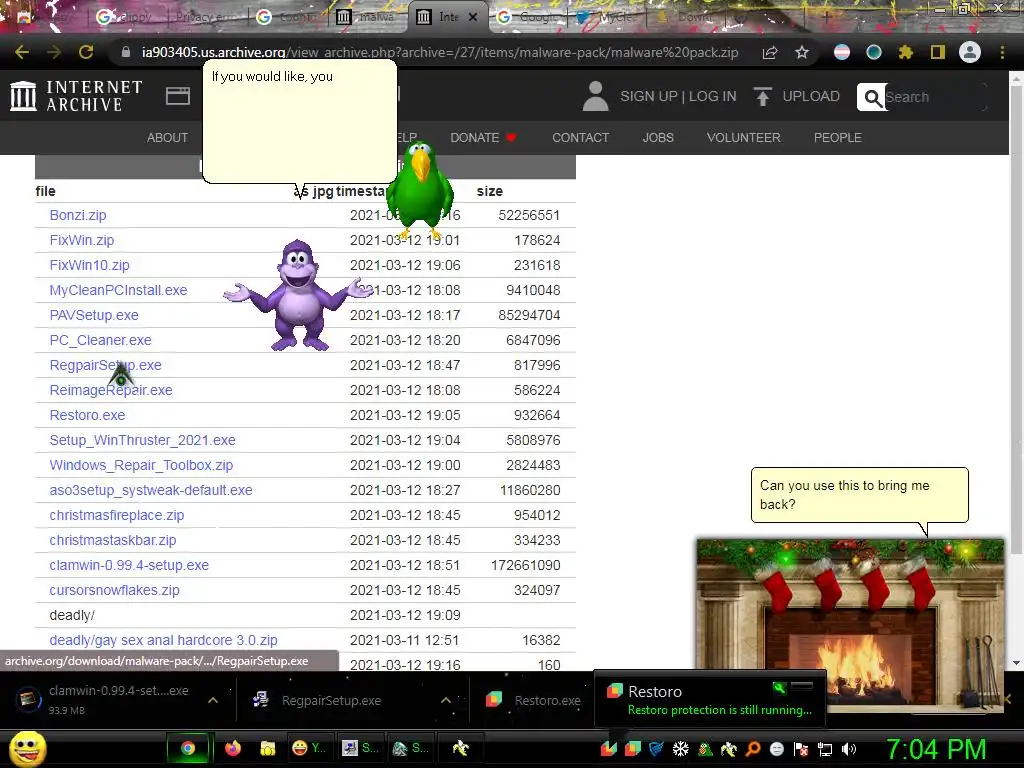The height and width of the screenshot is (768, 1024).
Task: Click the green parrot desktop character
Action: (420, 190)
